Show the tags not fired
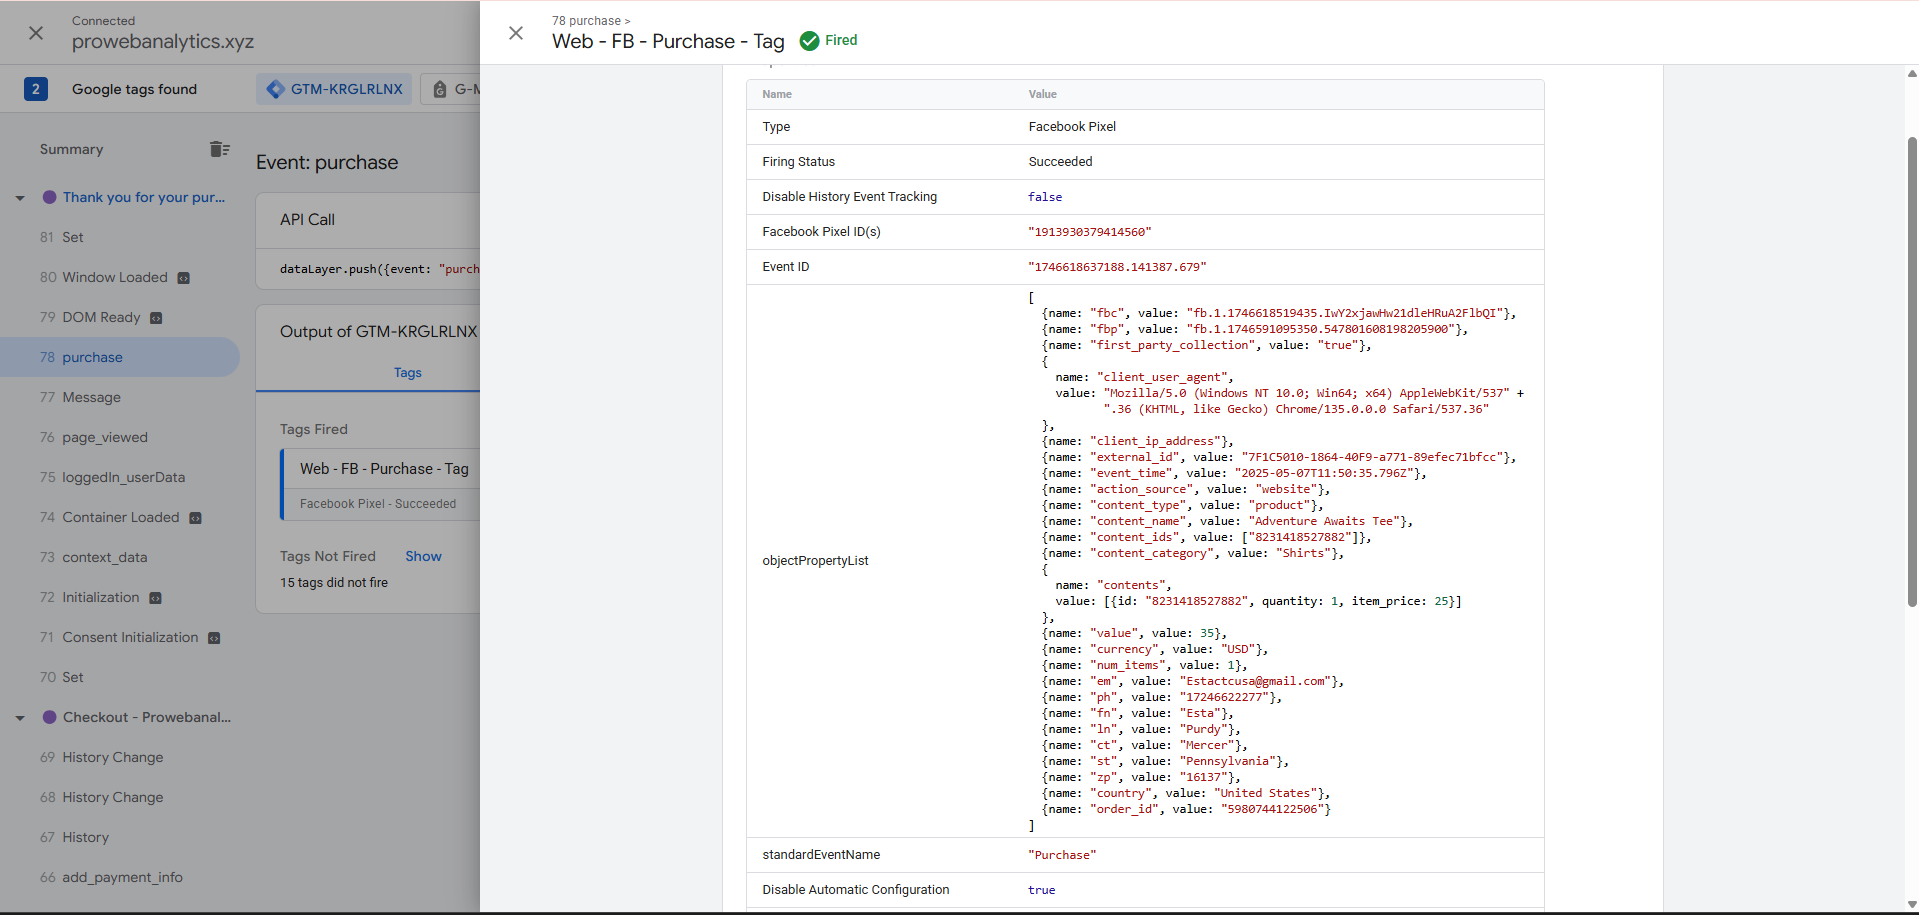Image resolution: width=1919 pixels, height=915 pixels. (423, 556)
